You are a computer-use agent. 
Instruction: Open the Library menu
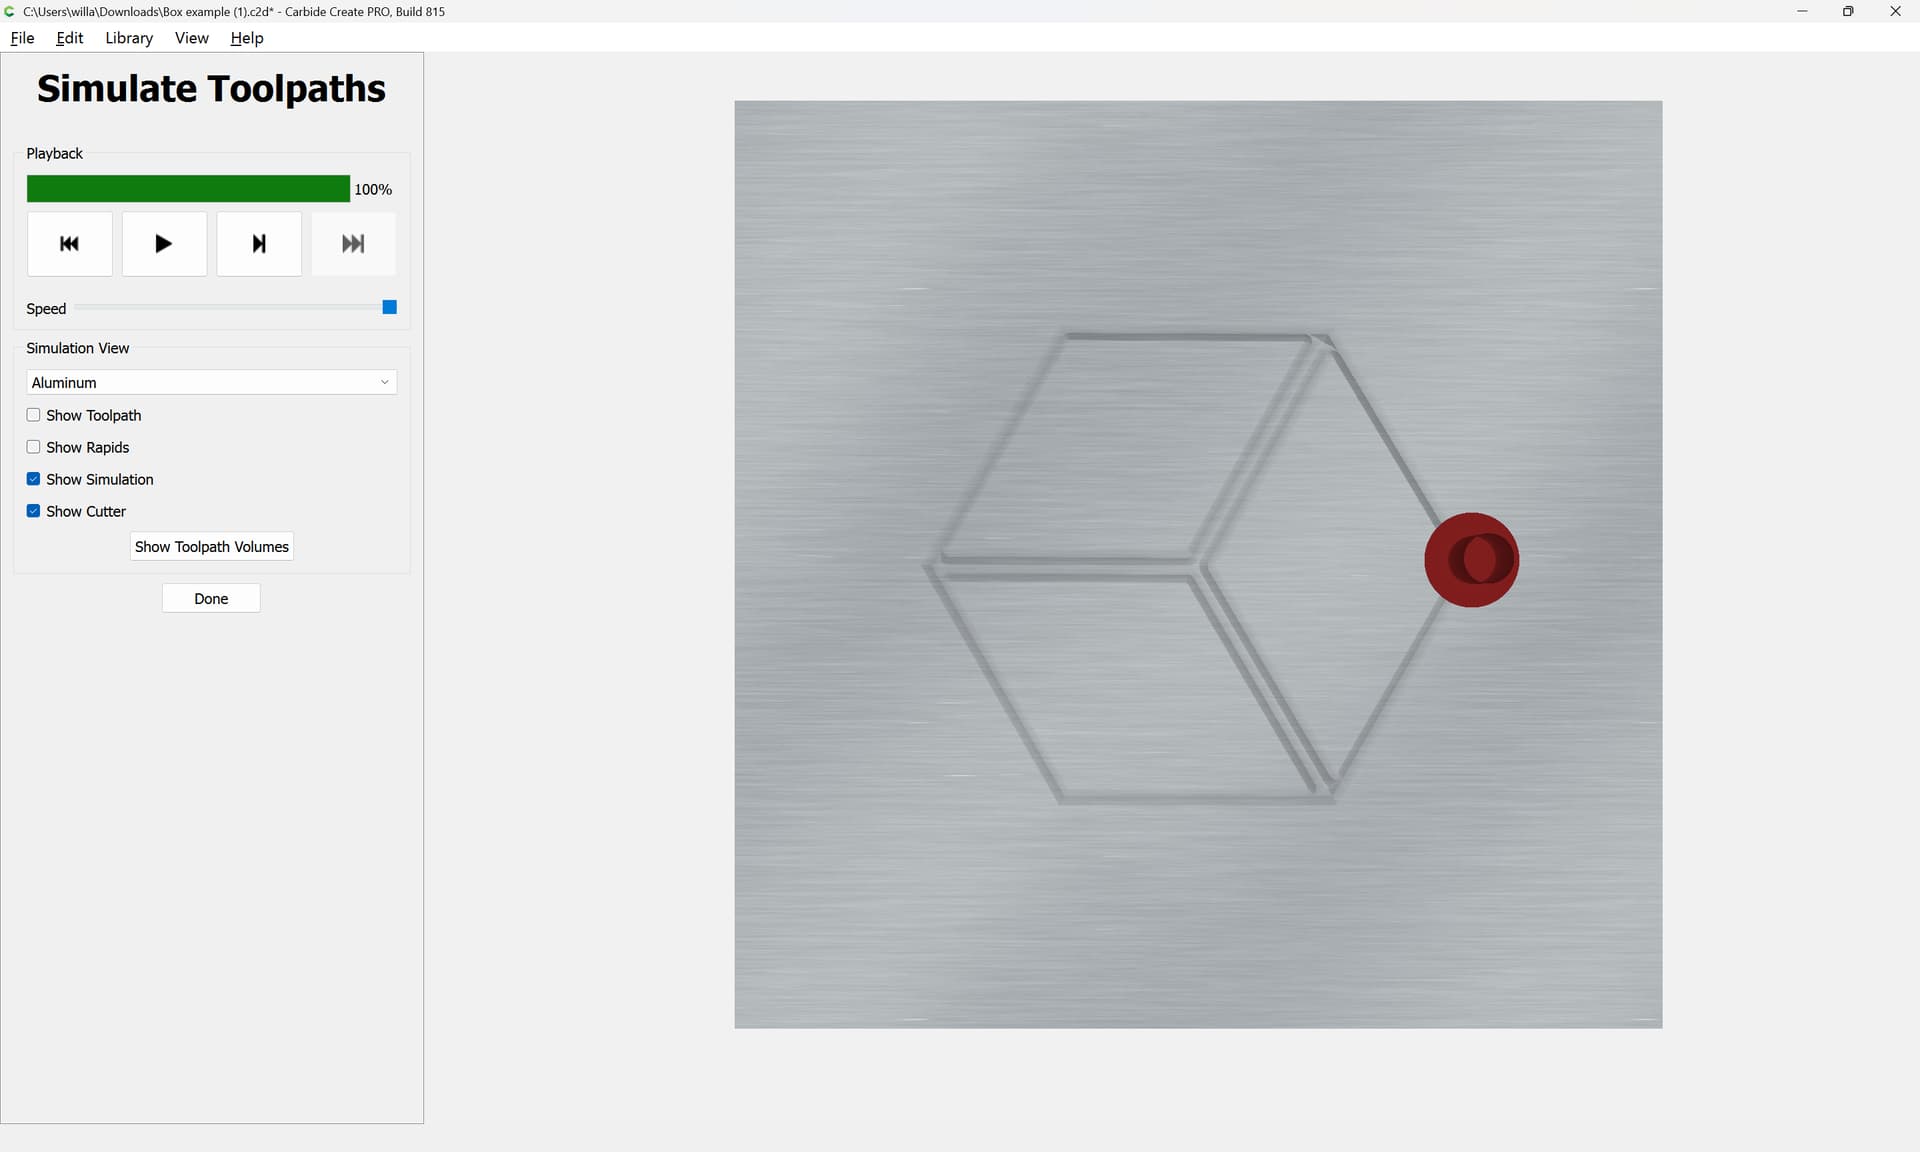[129, 38]
